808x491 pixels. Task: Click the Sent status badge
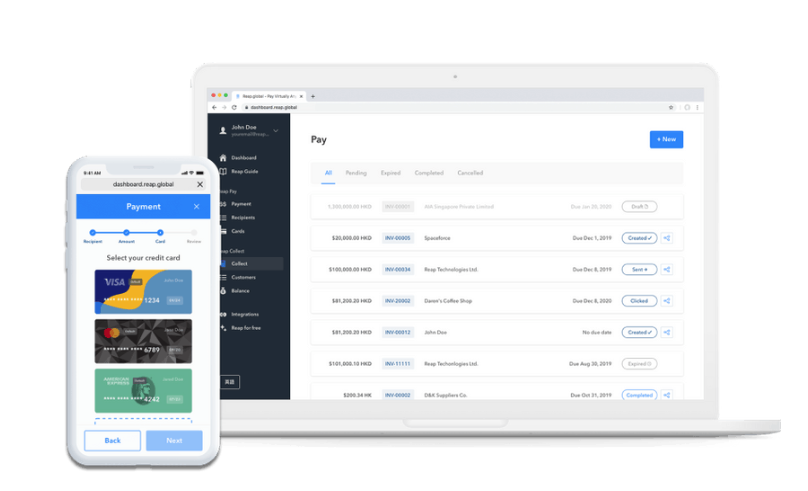[x=639, y=269]
